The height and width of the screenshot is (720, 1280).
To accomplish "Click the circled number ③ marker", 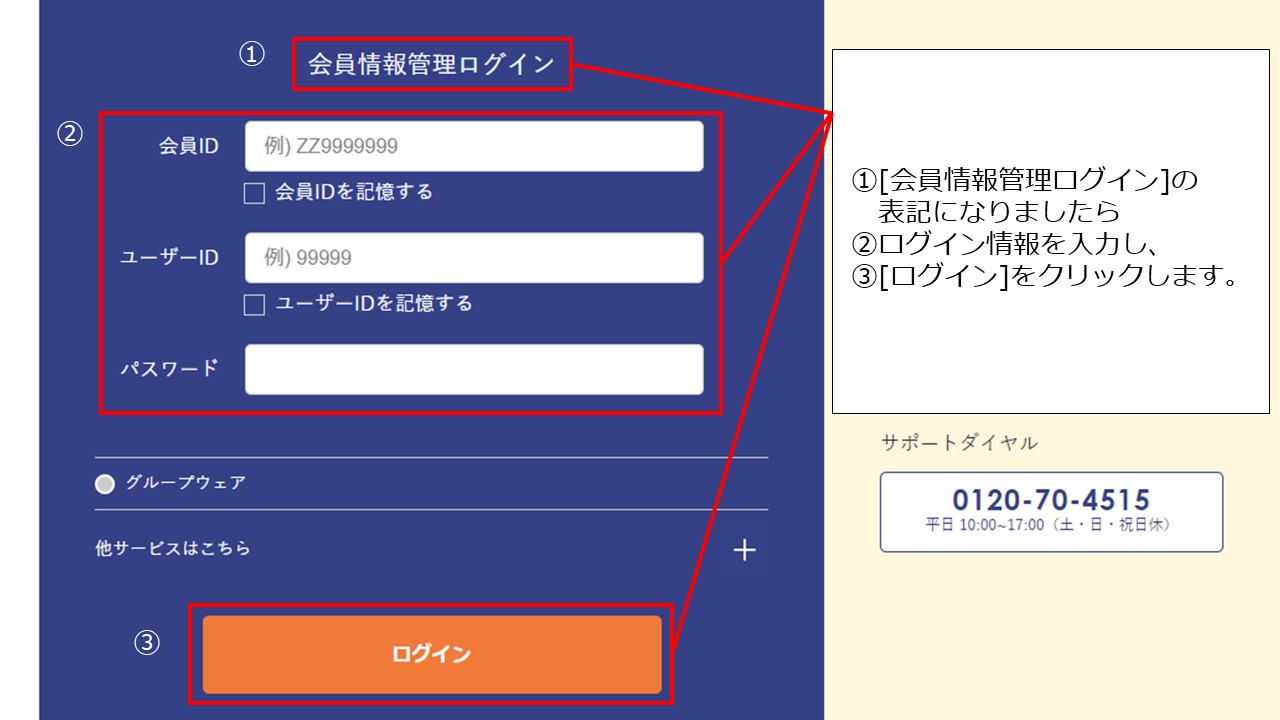I will tap(147, 643).
